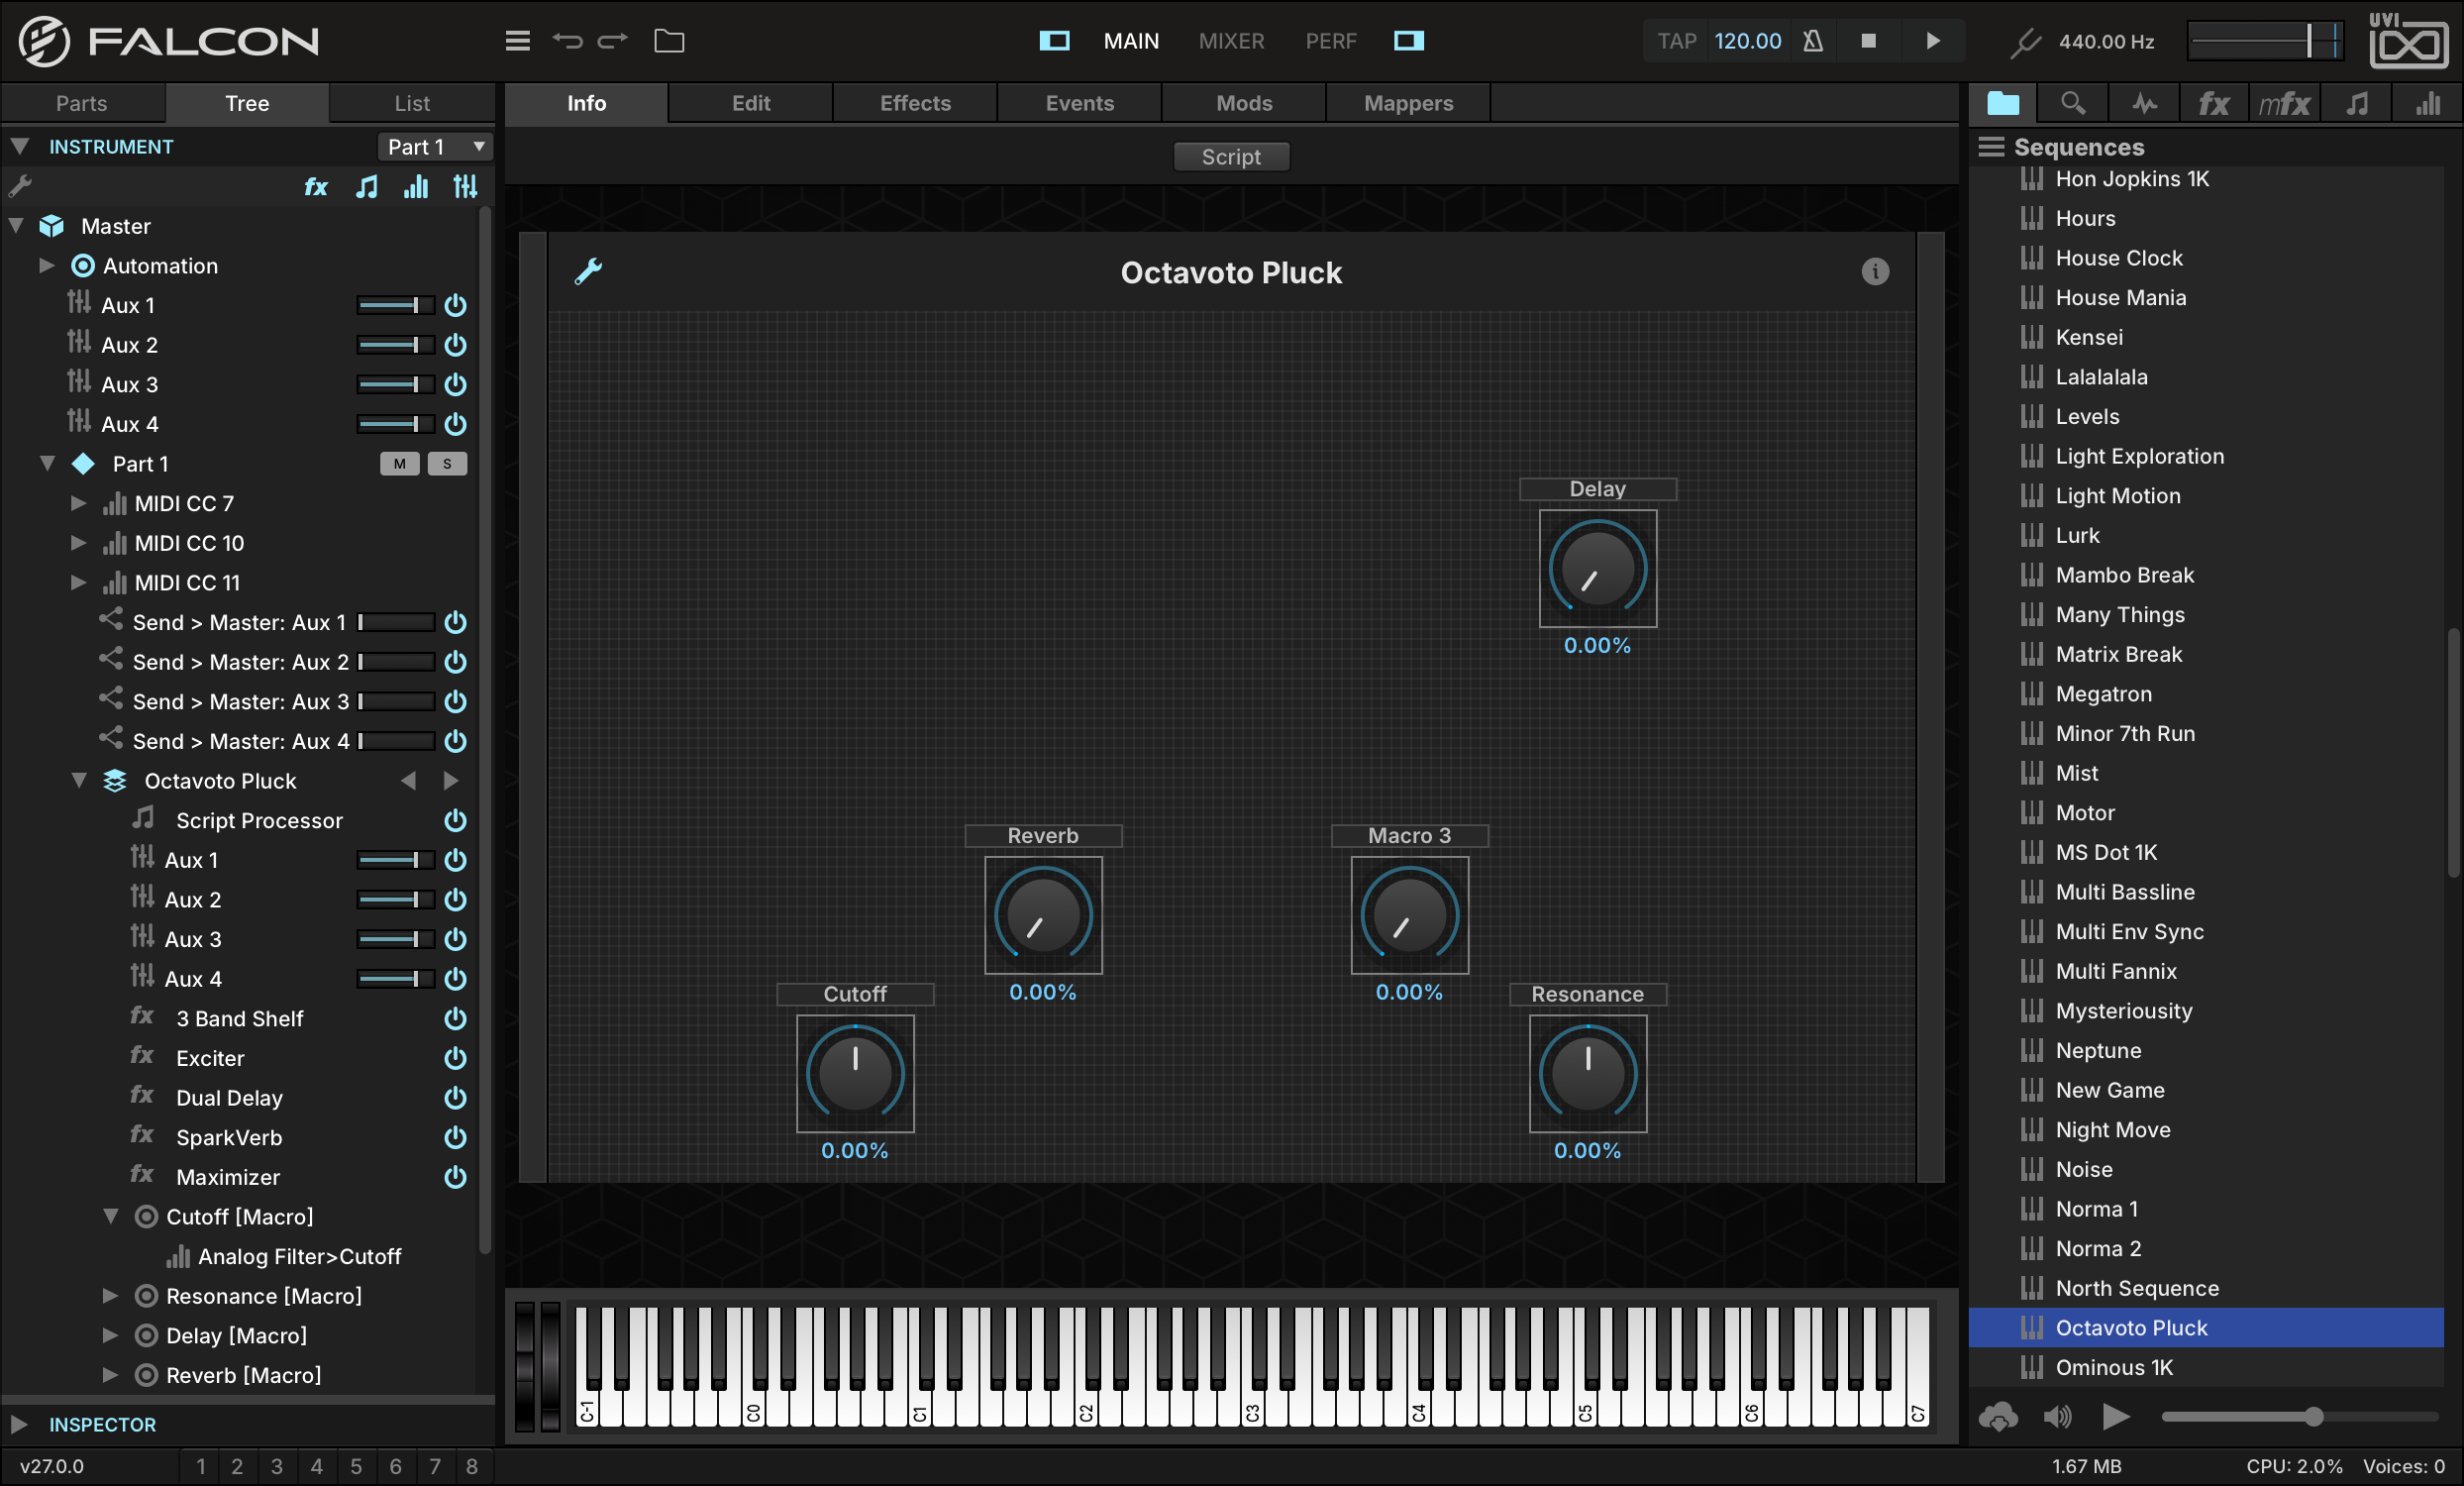
Task: Open the Part 1 dropdown selector
Action: coord(435,147)
